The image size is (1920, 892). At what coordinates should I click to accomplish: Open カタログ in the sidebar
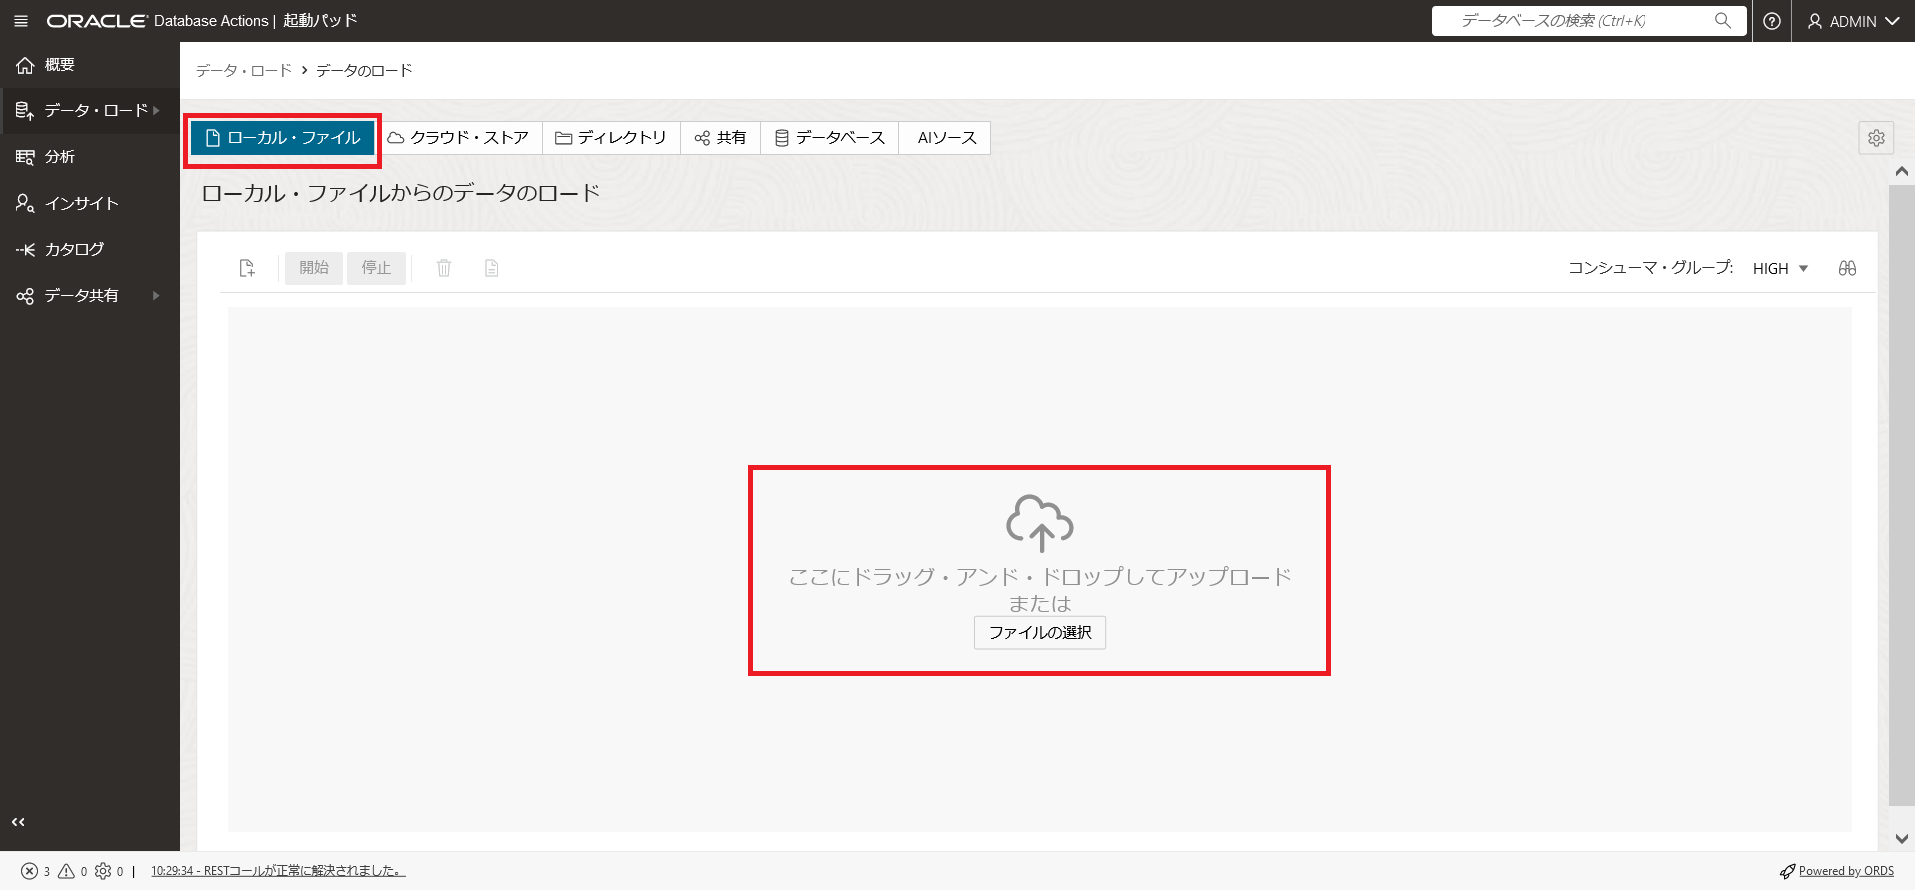[x=90, y=249]
